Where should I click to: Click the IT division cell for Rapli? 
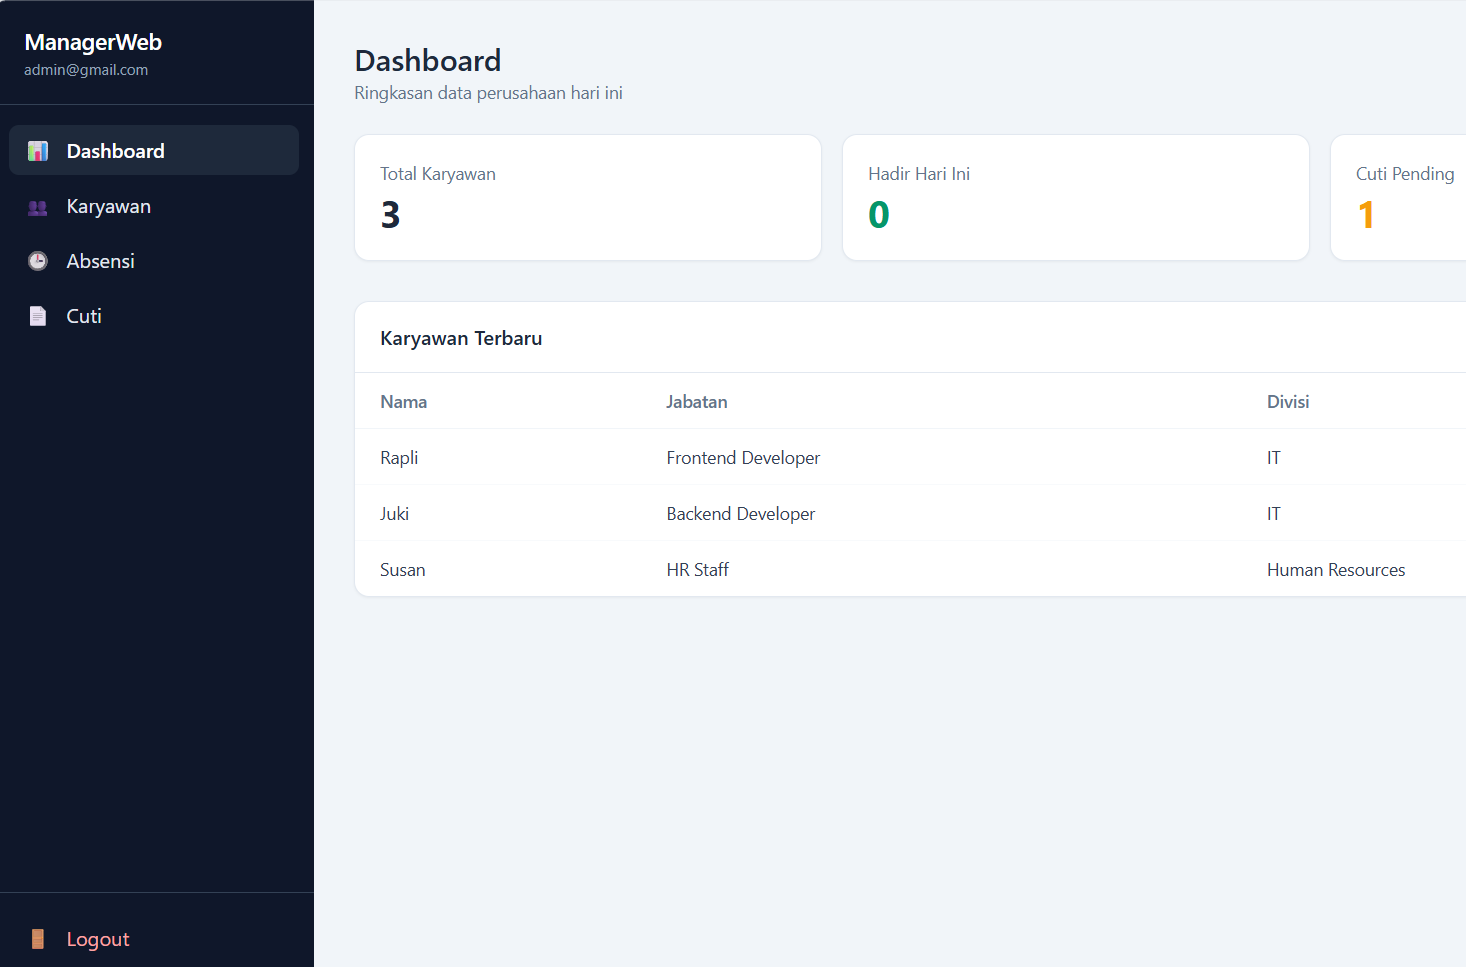pos(1274,458)
